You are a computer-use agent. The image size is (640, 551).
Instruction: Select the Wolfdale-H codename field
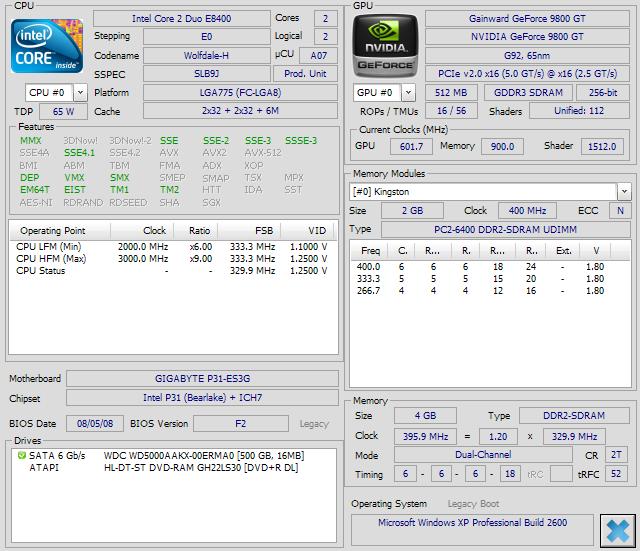pyautogui.click(x=206, y=56)
